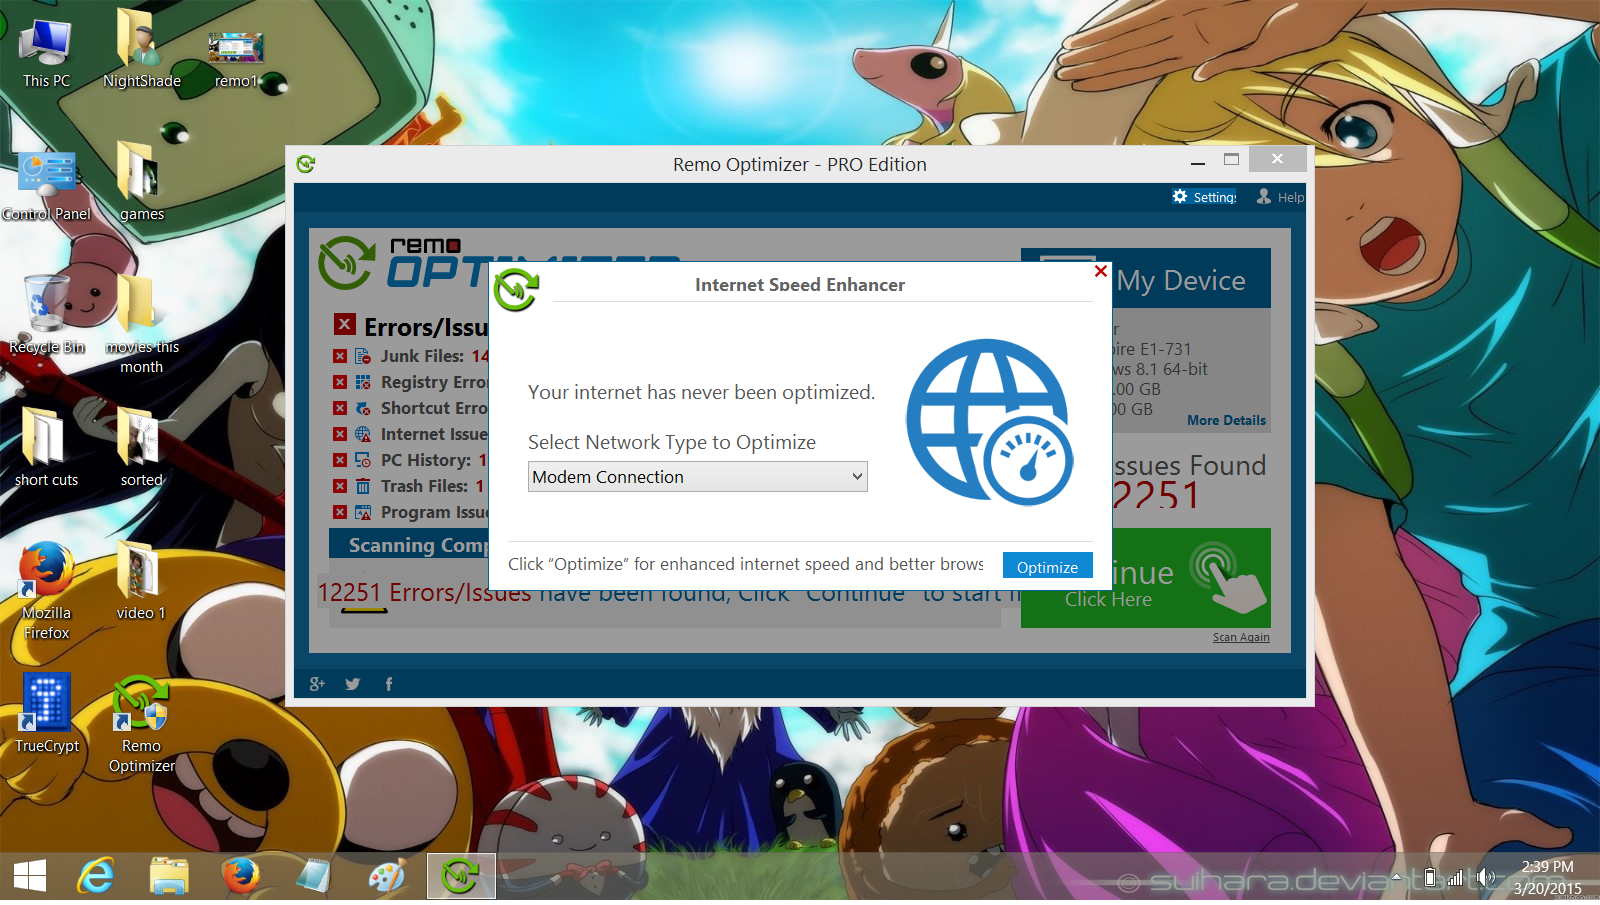Click the battery icon in the system tray

1430,877
